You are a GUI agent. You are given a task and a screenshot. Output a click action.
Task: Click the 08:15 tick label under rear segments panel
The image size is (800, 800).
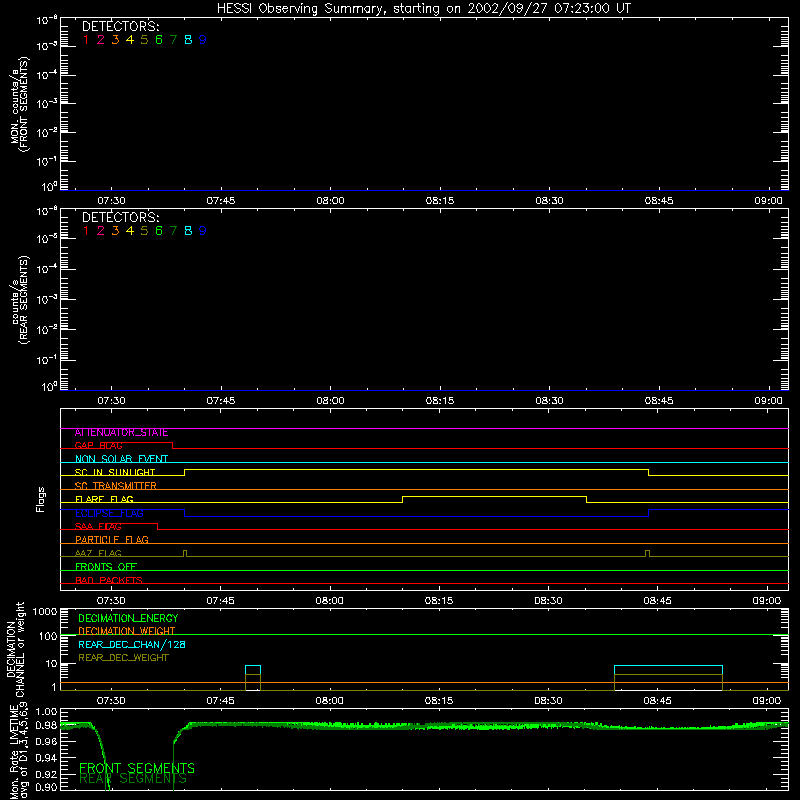pyautogui.click(x=440, y=401)
